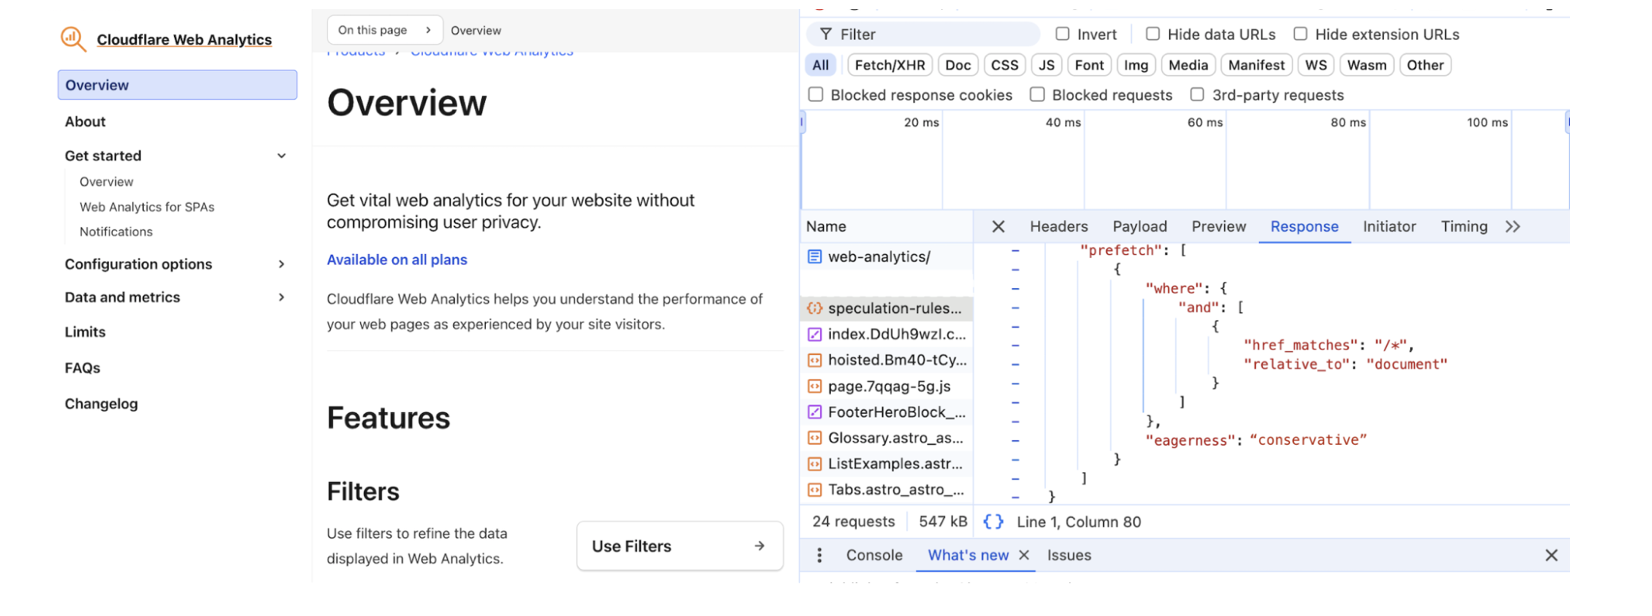
Task: Click the index.DdUh9wzl.c... stylesheet icon
Action: pos(814,334)
